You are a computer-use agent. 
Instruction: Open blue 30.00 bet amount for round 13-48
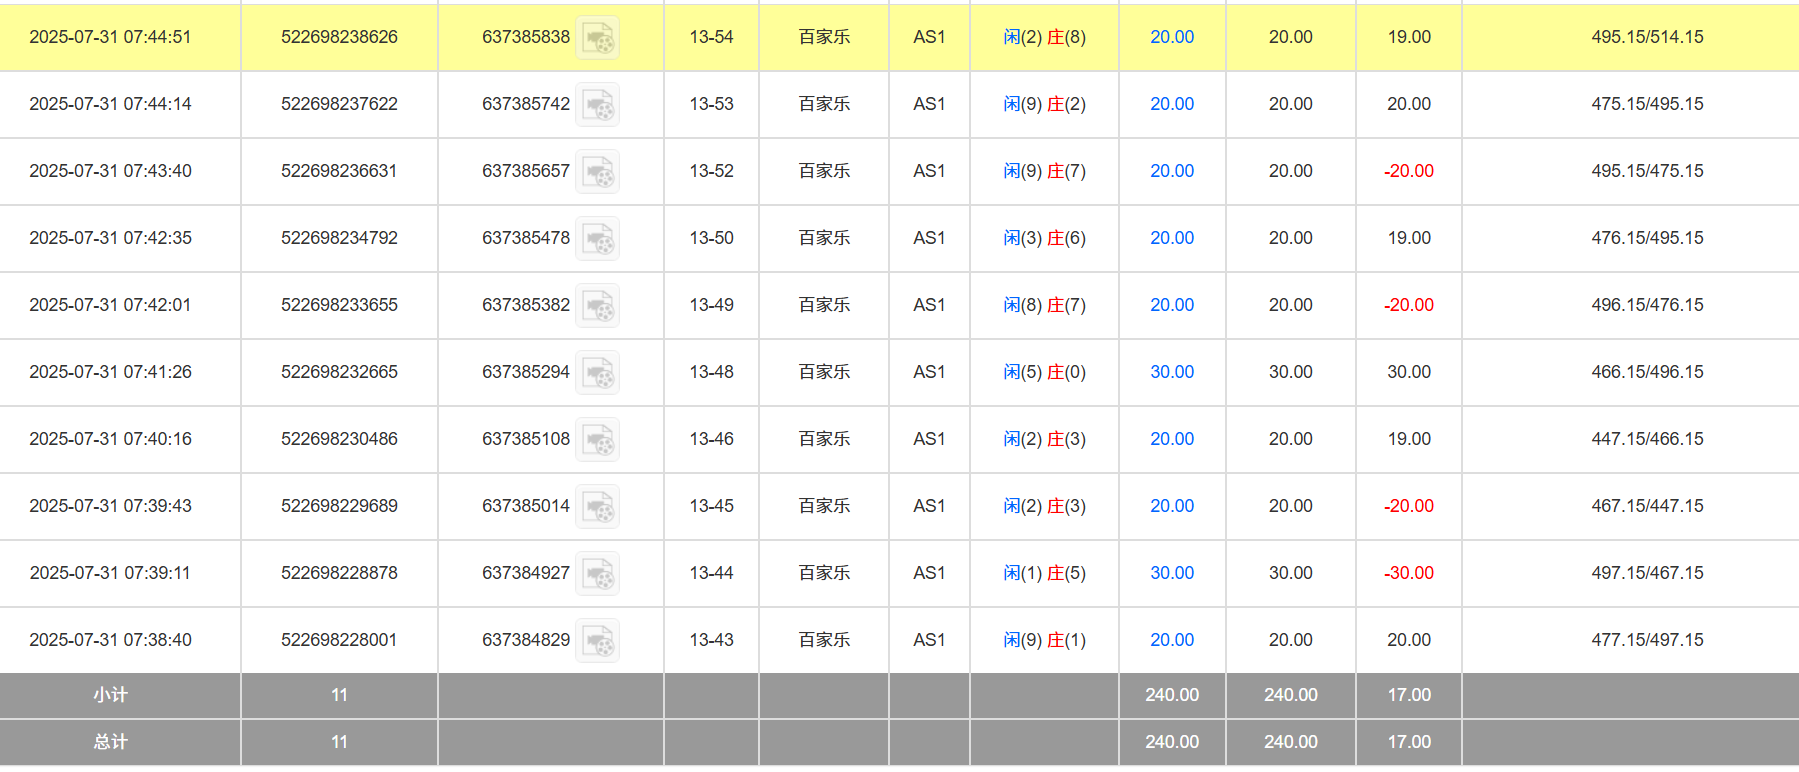pyautogui.click(x=1171, y=372)
